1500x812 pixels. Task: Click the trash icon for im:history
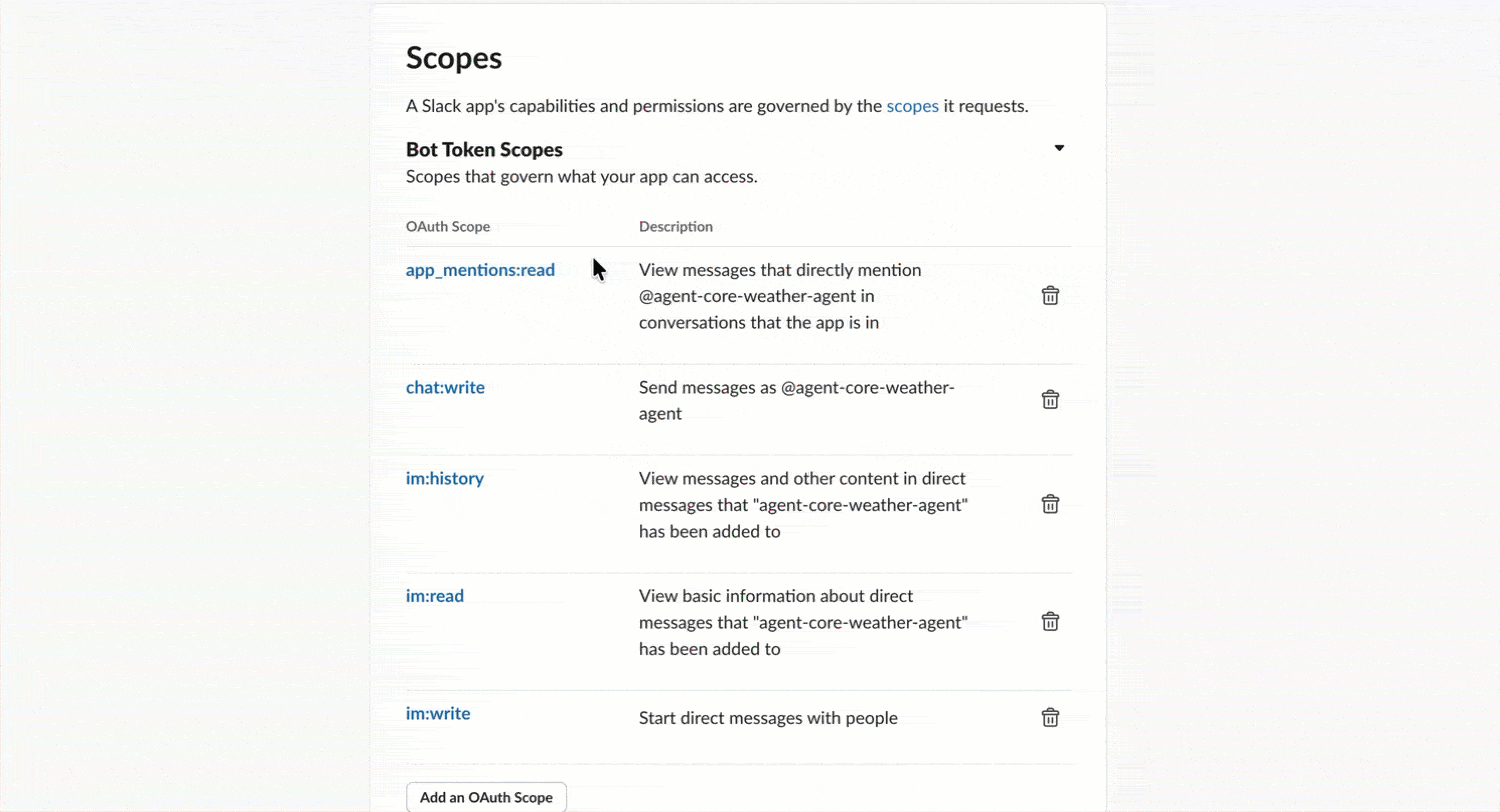[1050, 504]
